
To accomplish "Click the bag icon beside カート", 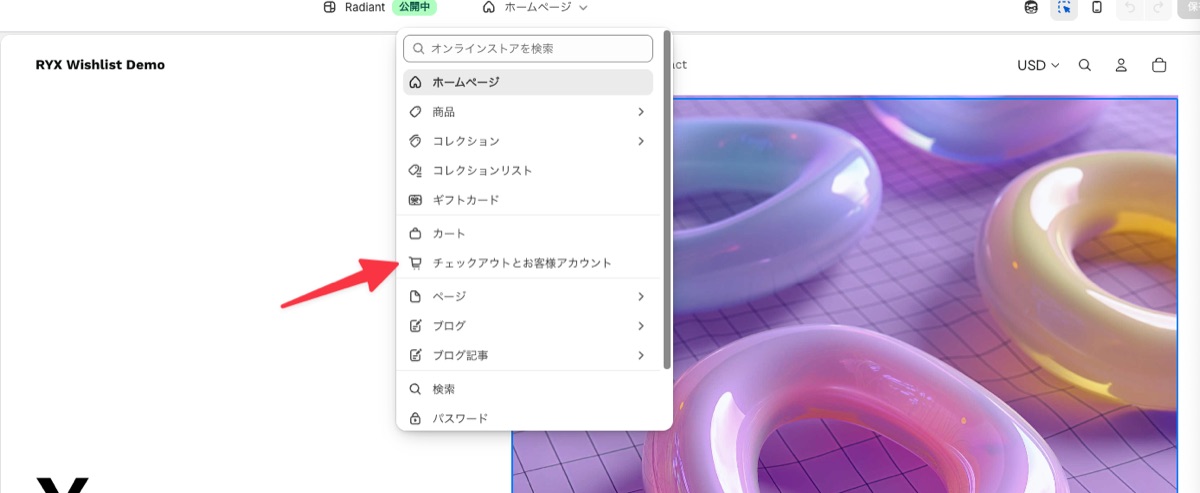I will pyautogui.click(x=416, y=233).
